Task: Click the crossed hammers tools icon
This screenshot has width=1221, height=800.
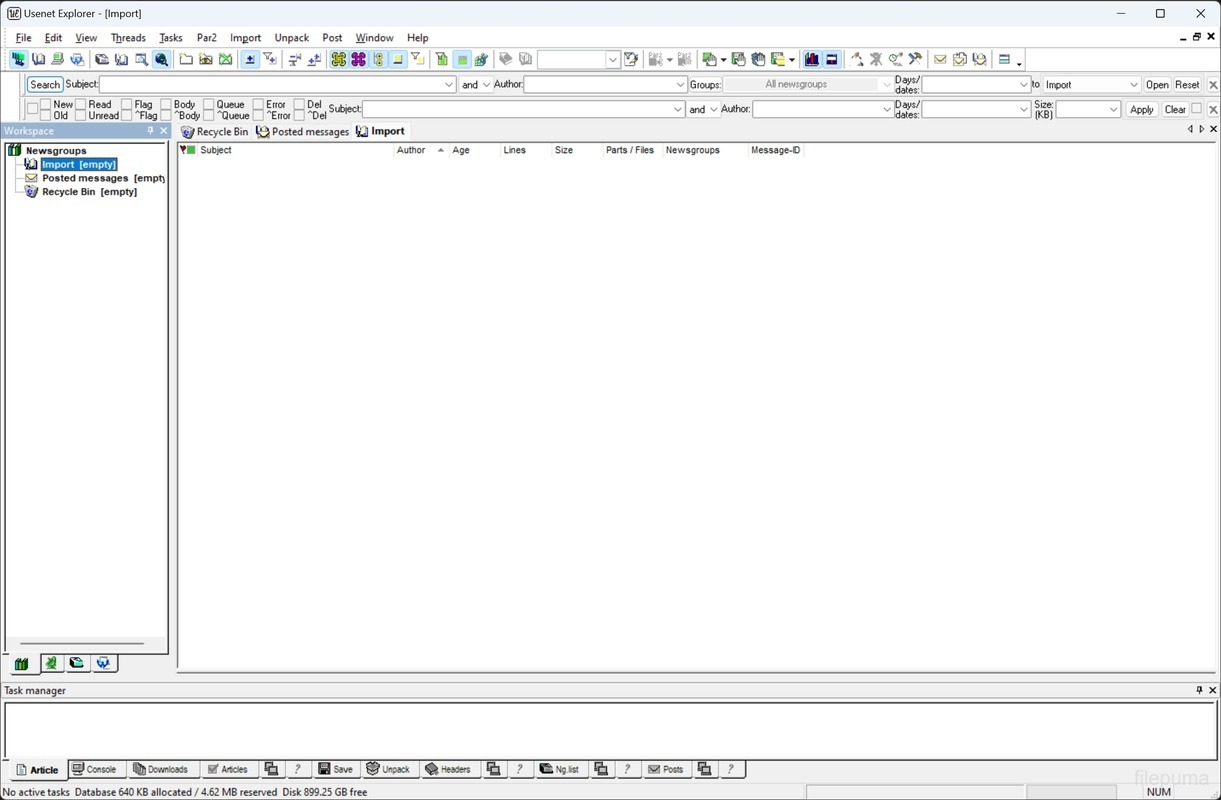Action: 915,60
